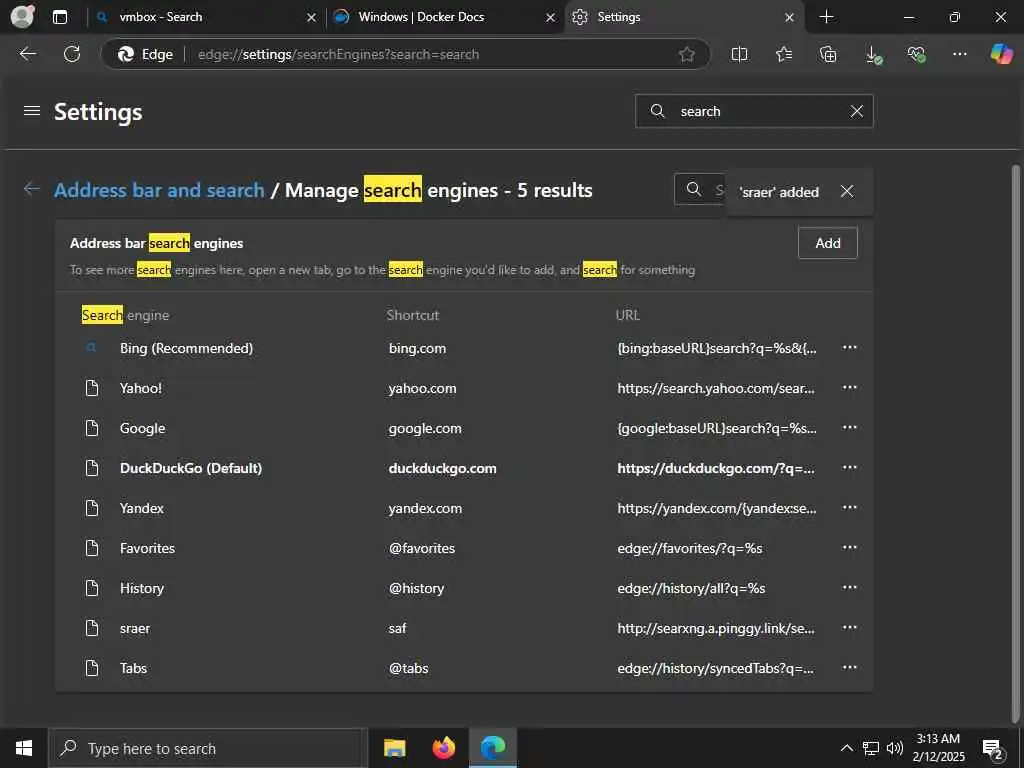Image resolution: width=1024 pixels, height=768 pixels.
Task: Open the network tray icon
Action: 871,748
